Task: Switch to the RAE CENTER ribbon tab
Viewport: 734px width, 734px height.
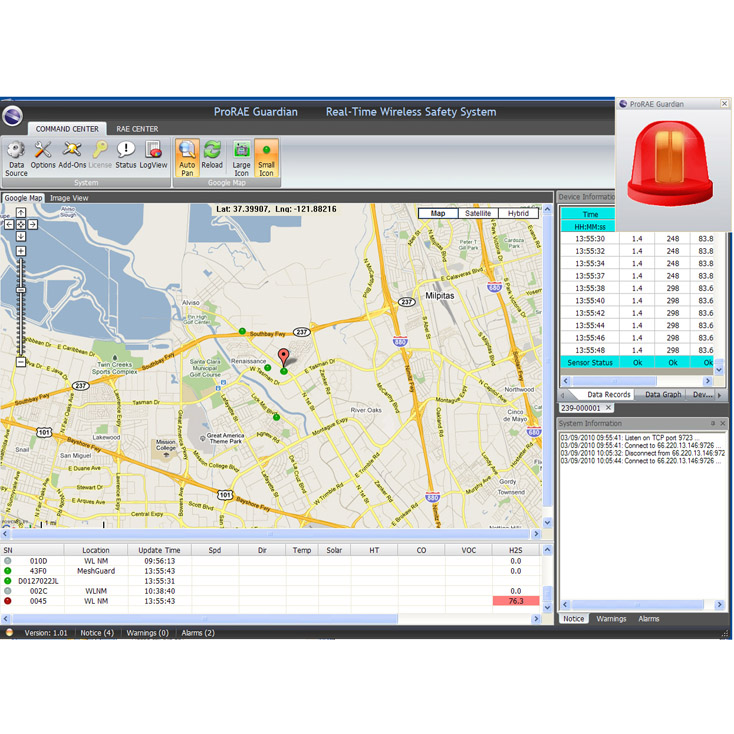Action: coord(137,129)
